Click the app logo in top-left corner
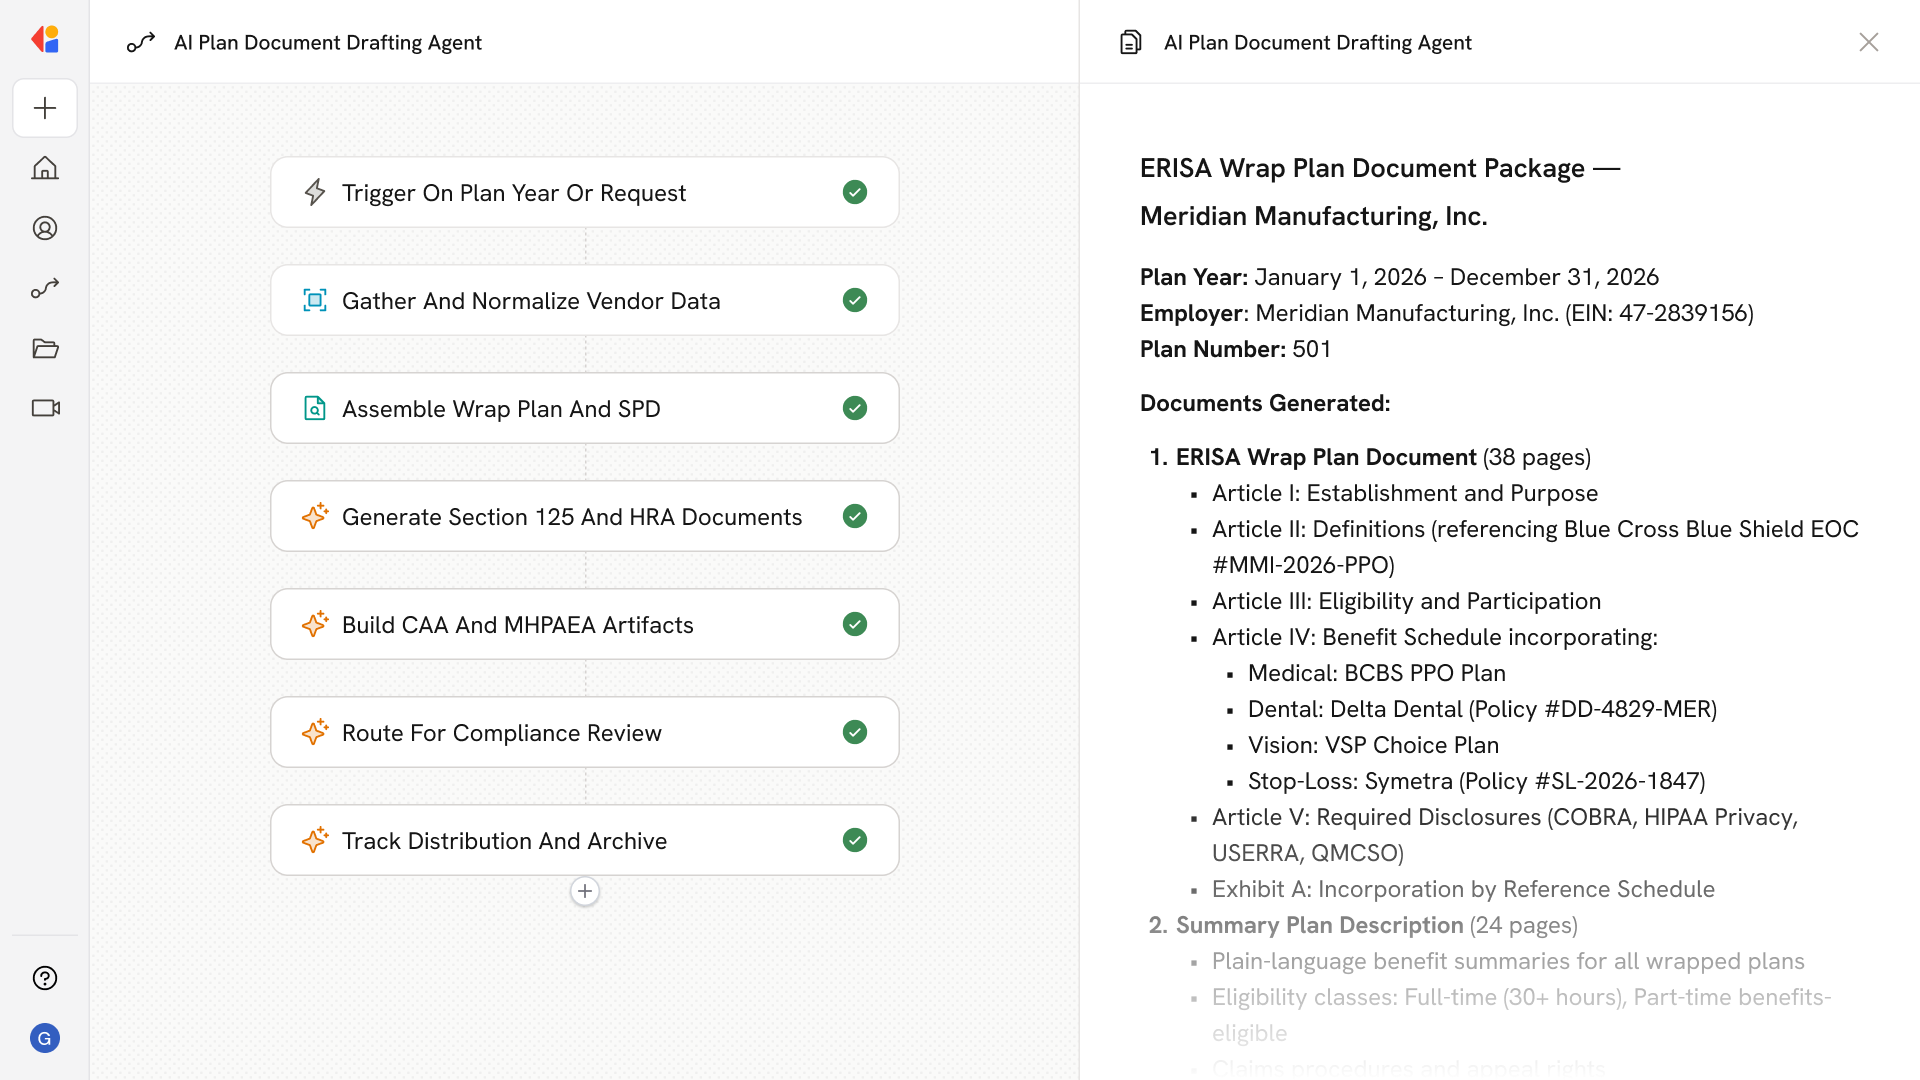 pos(45,39)
